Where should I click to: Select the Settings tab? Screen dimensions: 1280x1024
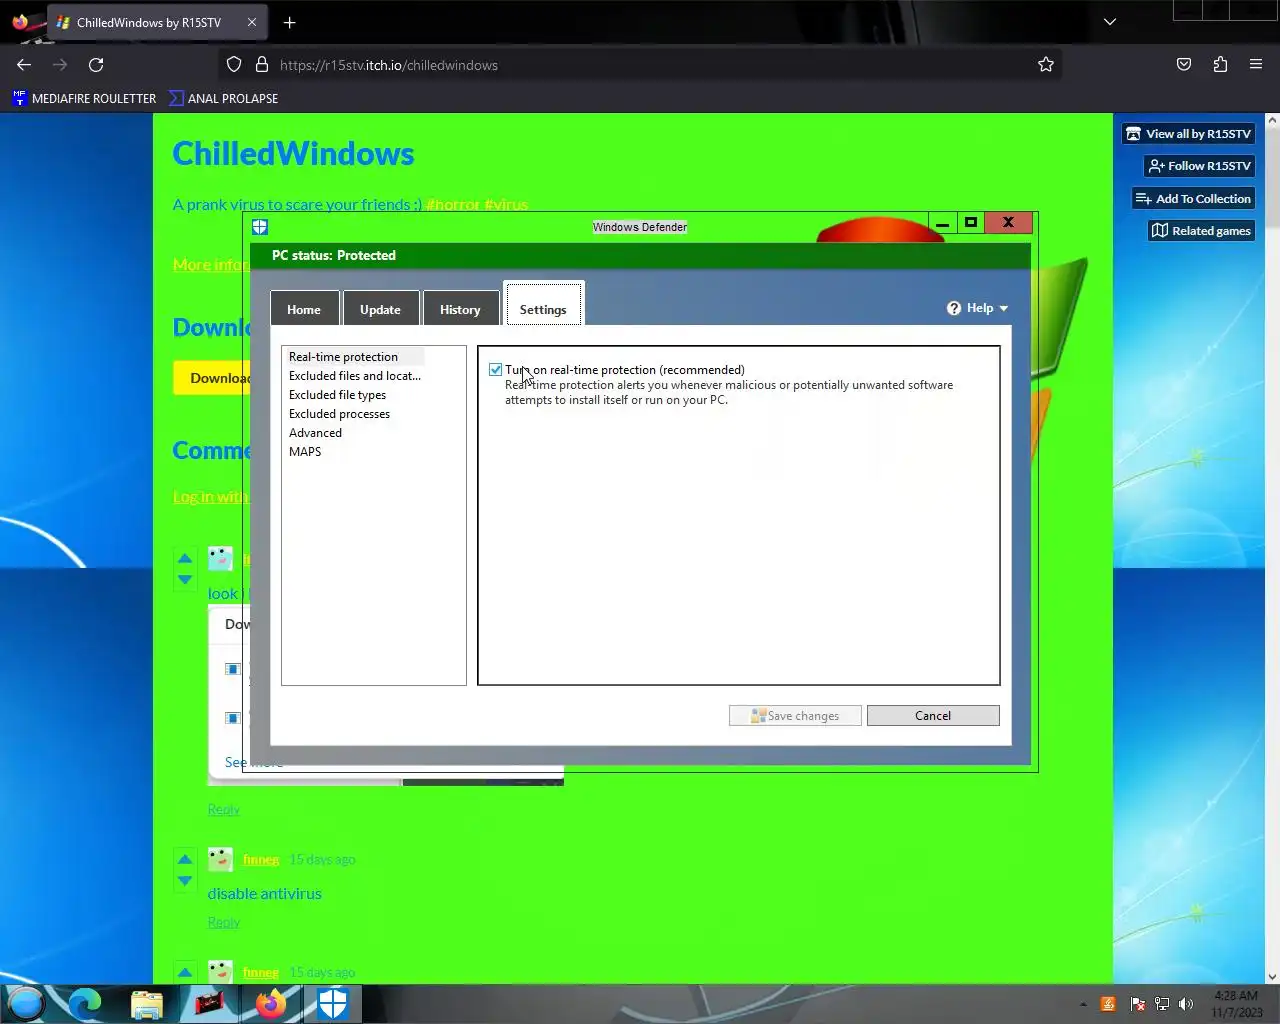coord(543,309)
